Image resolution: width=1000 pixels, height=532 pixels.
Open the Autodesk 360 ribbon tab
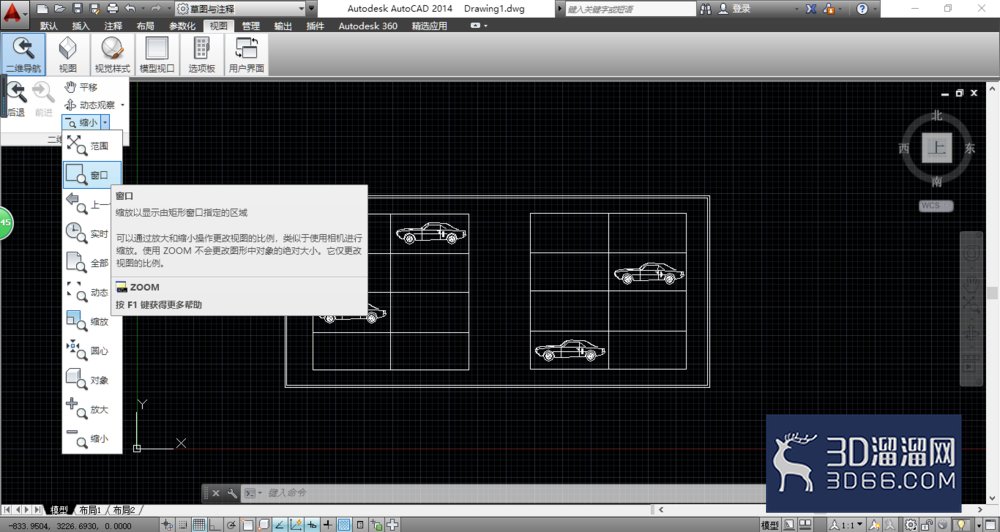(368, 26)
